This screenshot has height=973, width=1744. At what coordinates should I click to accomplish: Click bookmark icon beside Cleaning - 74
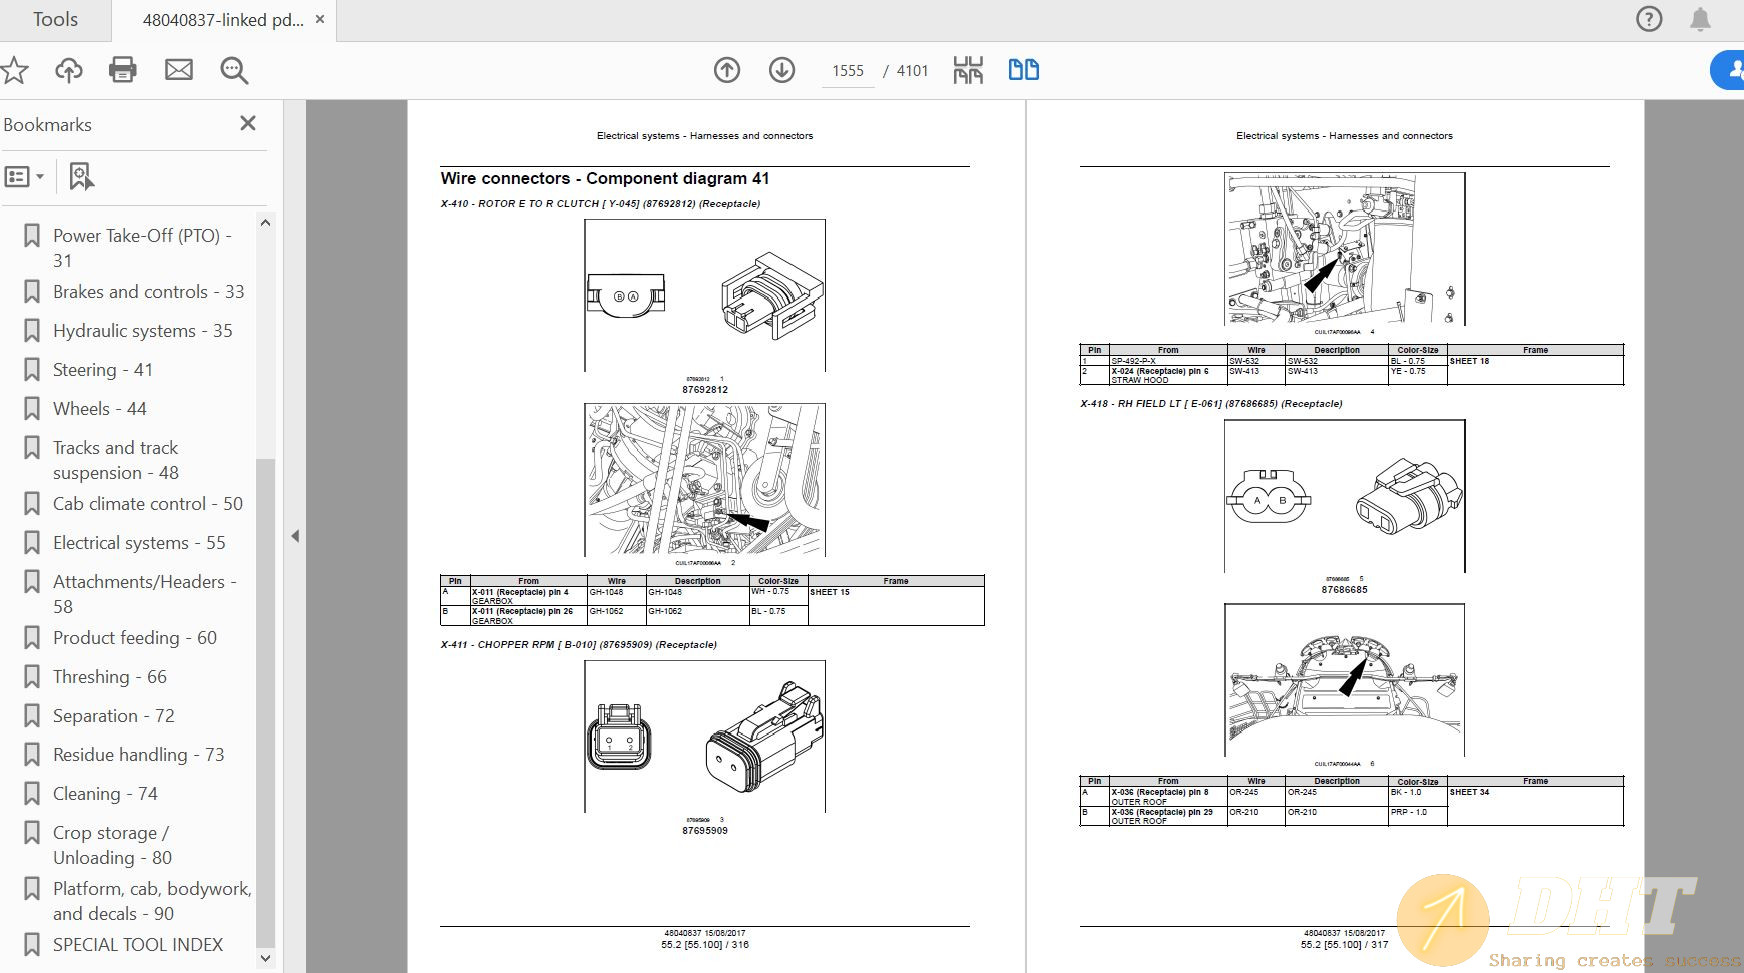click(x=32, y=794)
